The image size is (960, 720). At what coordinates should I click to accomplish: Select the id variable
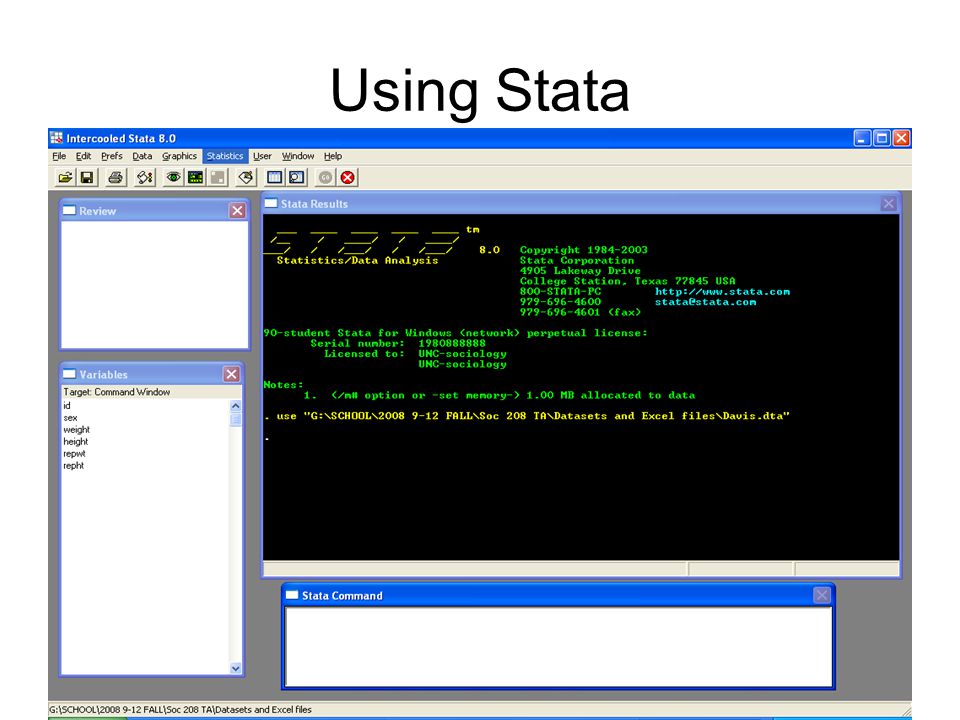tap(67, 405)
